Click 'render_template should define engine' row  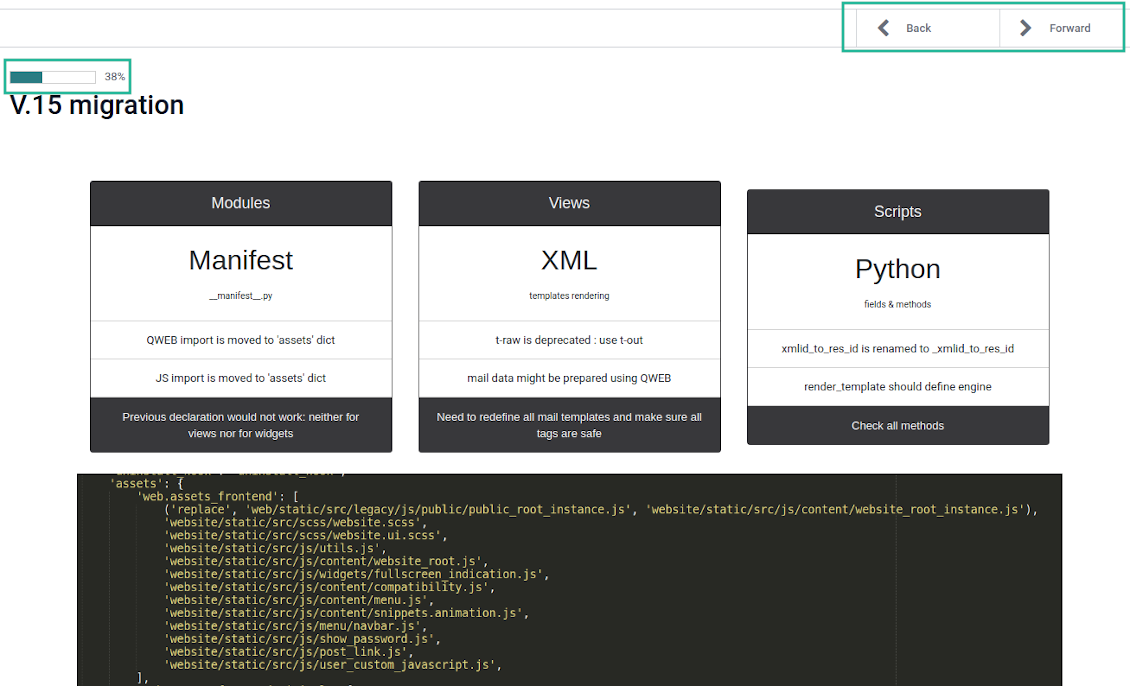click(x=898, y=387)
